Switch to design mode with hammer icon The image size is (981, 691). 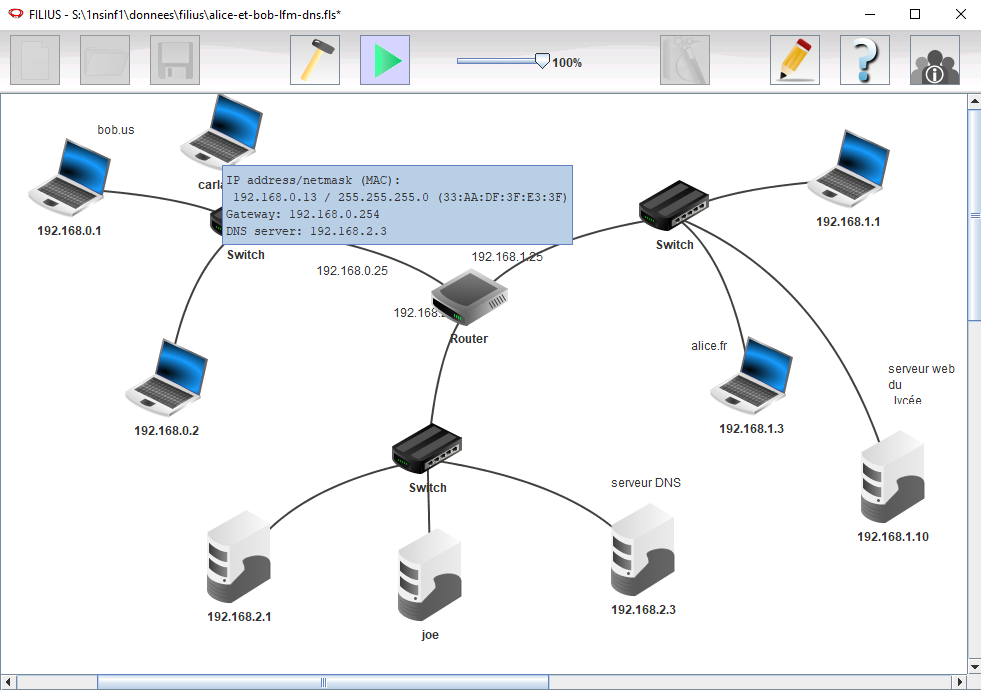click(x=315, y=60)
